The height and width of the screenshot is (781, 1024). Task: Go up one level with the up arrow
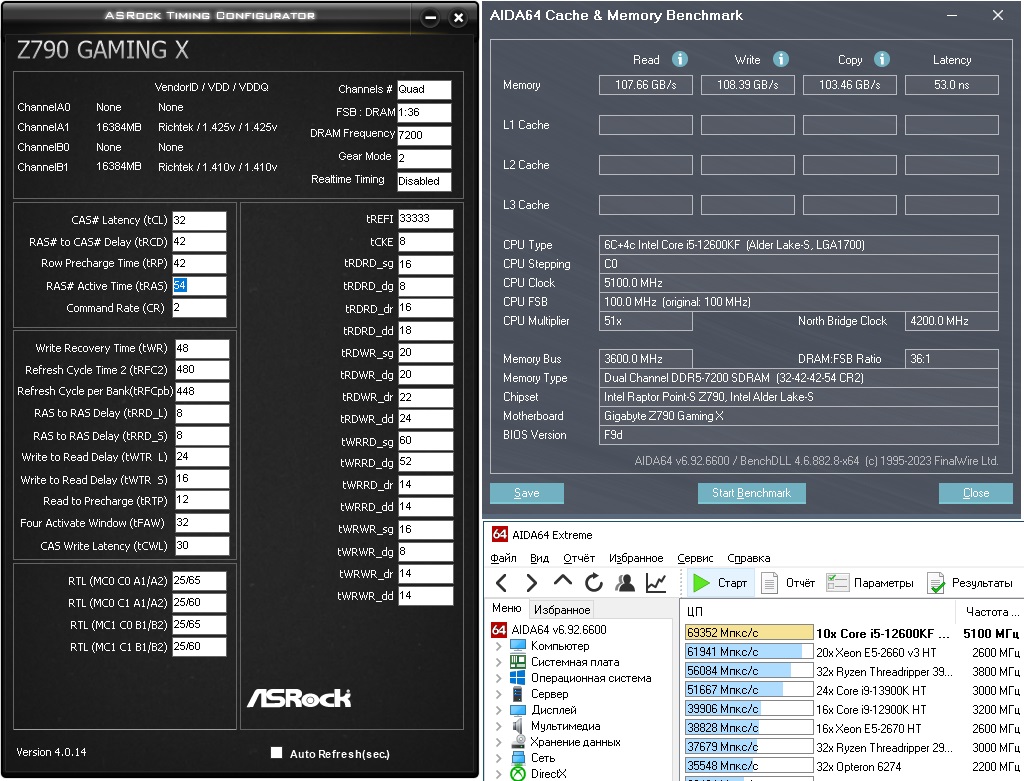[x=562, y=581]
